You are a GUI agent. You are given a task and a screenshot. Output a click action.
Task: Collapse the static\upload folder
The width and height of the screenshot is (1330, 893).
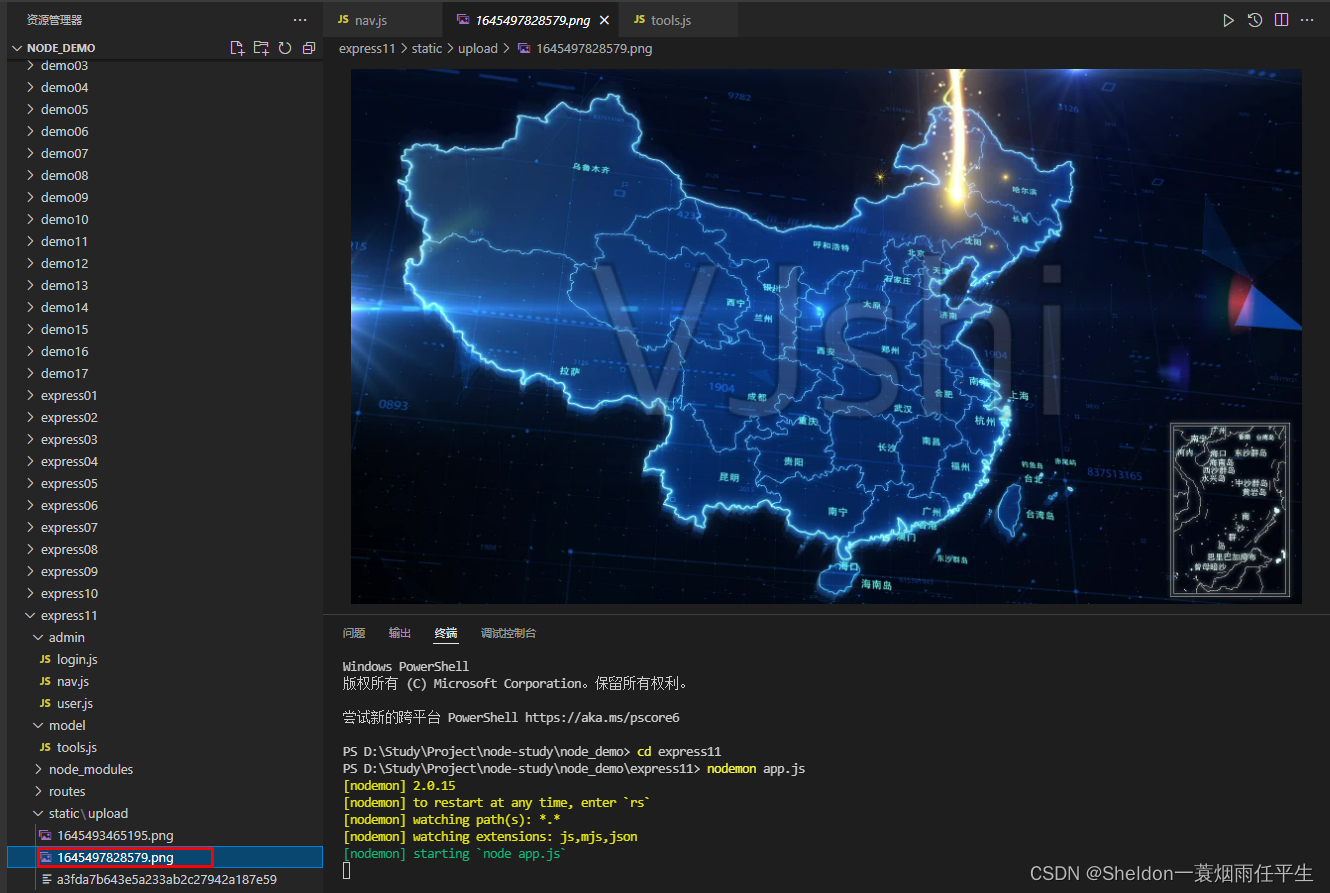pos(165,813)
